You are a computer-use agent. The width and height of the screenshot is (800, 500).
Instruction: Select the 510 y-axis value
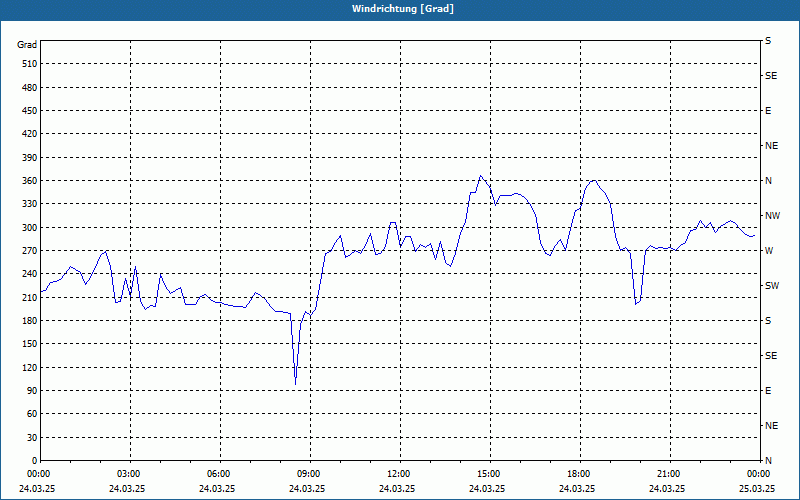30,64
